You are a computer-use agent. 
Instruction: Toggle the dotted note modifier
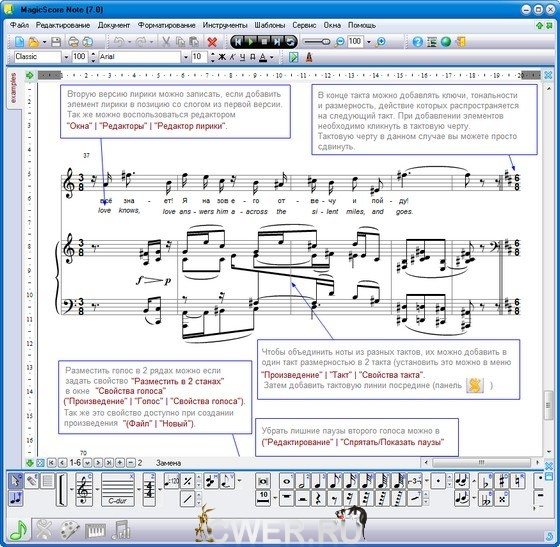coord(438,482)
